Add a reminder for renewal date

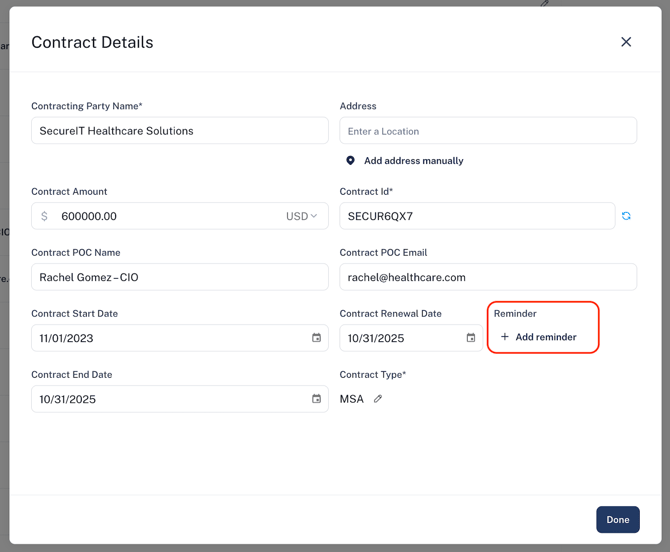538,337
